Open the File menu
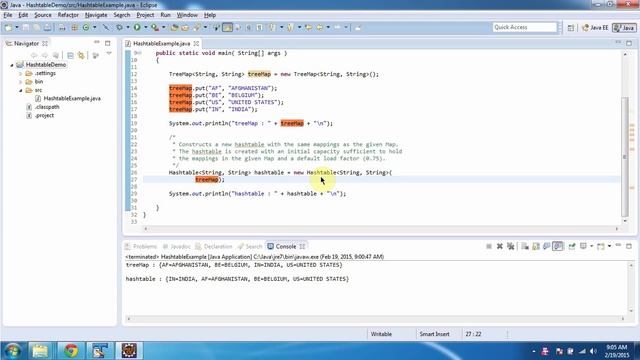This screenshot has width=640, height=360. click(8, 15)
